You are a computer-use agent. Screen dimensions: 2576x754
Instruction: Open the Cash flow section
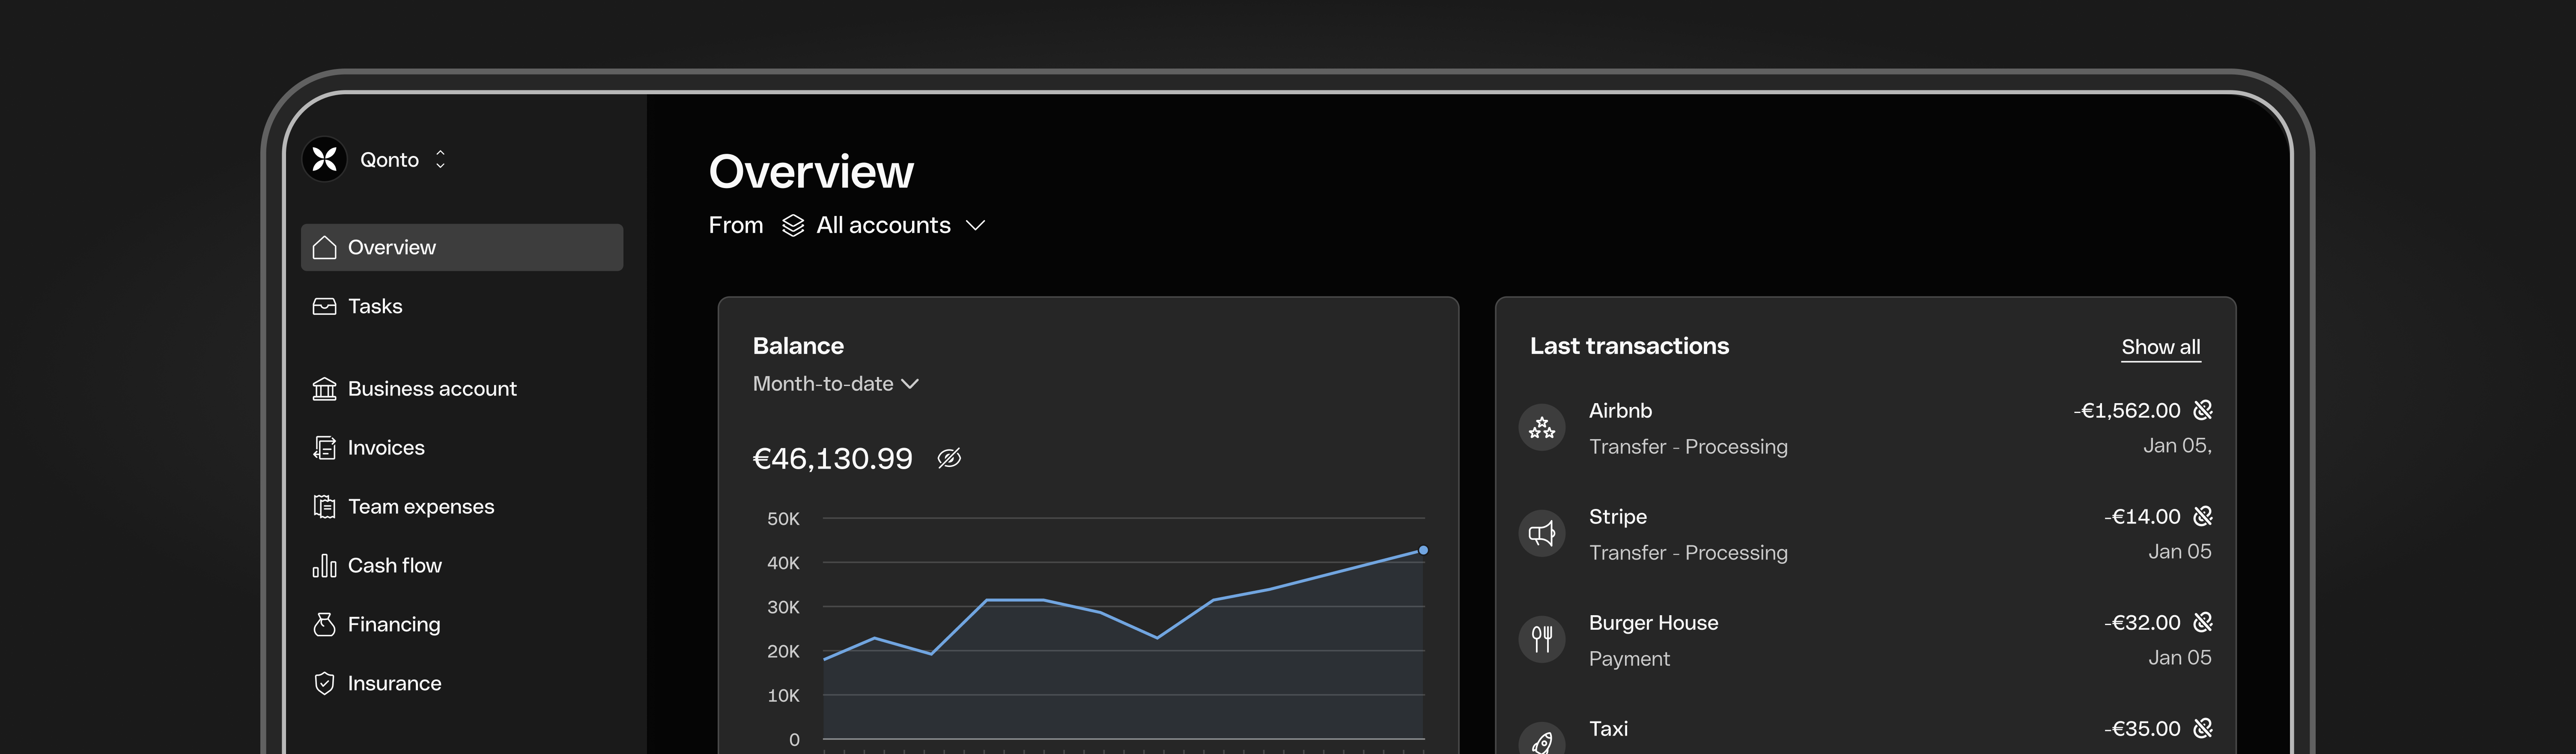click(x=395, y=565)
